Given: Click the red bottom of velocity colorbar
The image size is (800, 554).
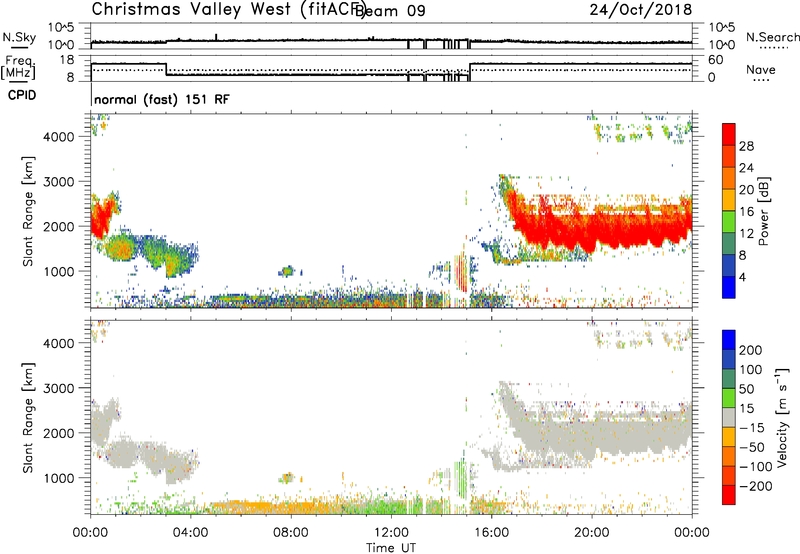Looking at the screenshot, I should 729,495.
